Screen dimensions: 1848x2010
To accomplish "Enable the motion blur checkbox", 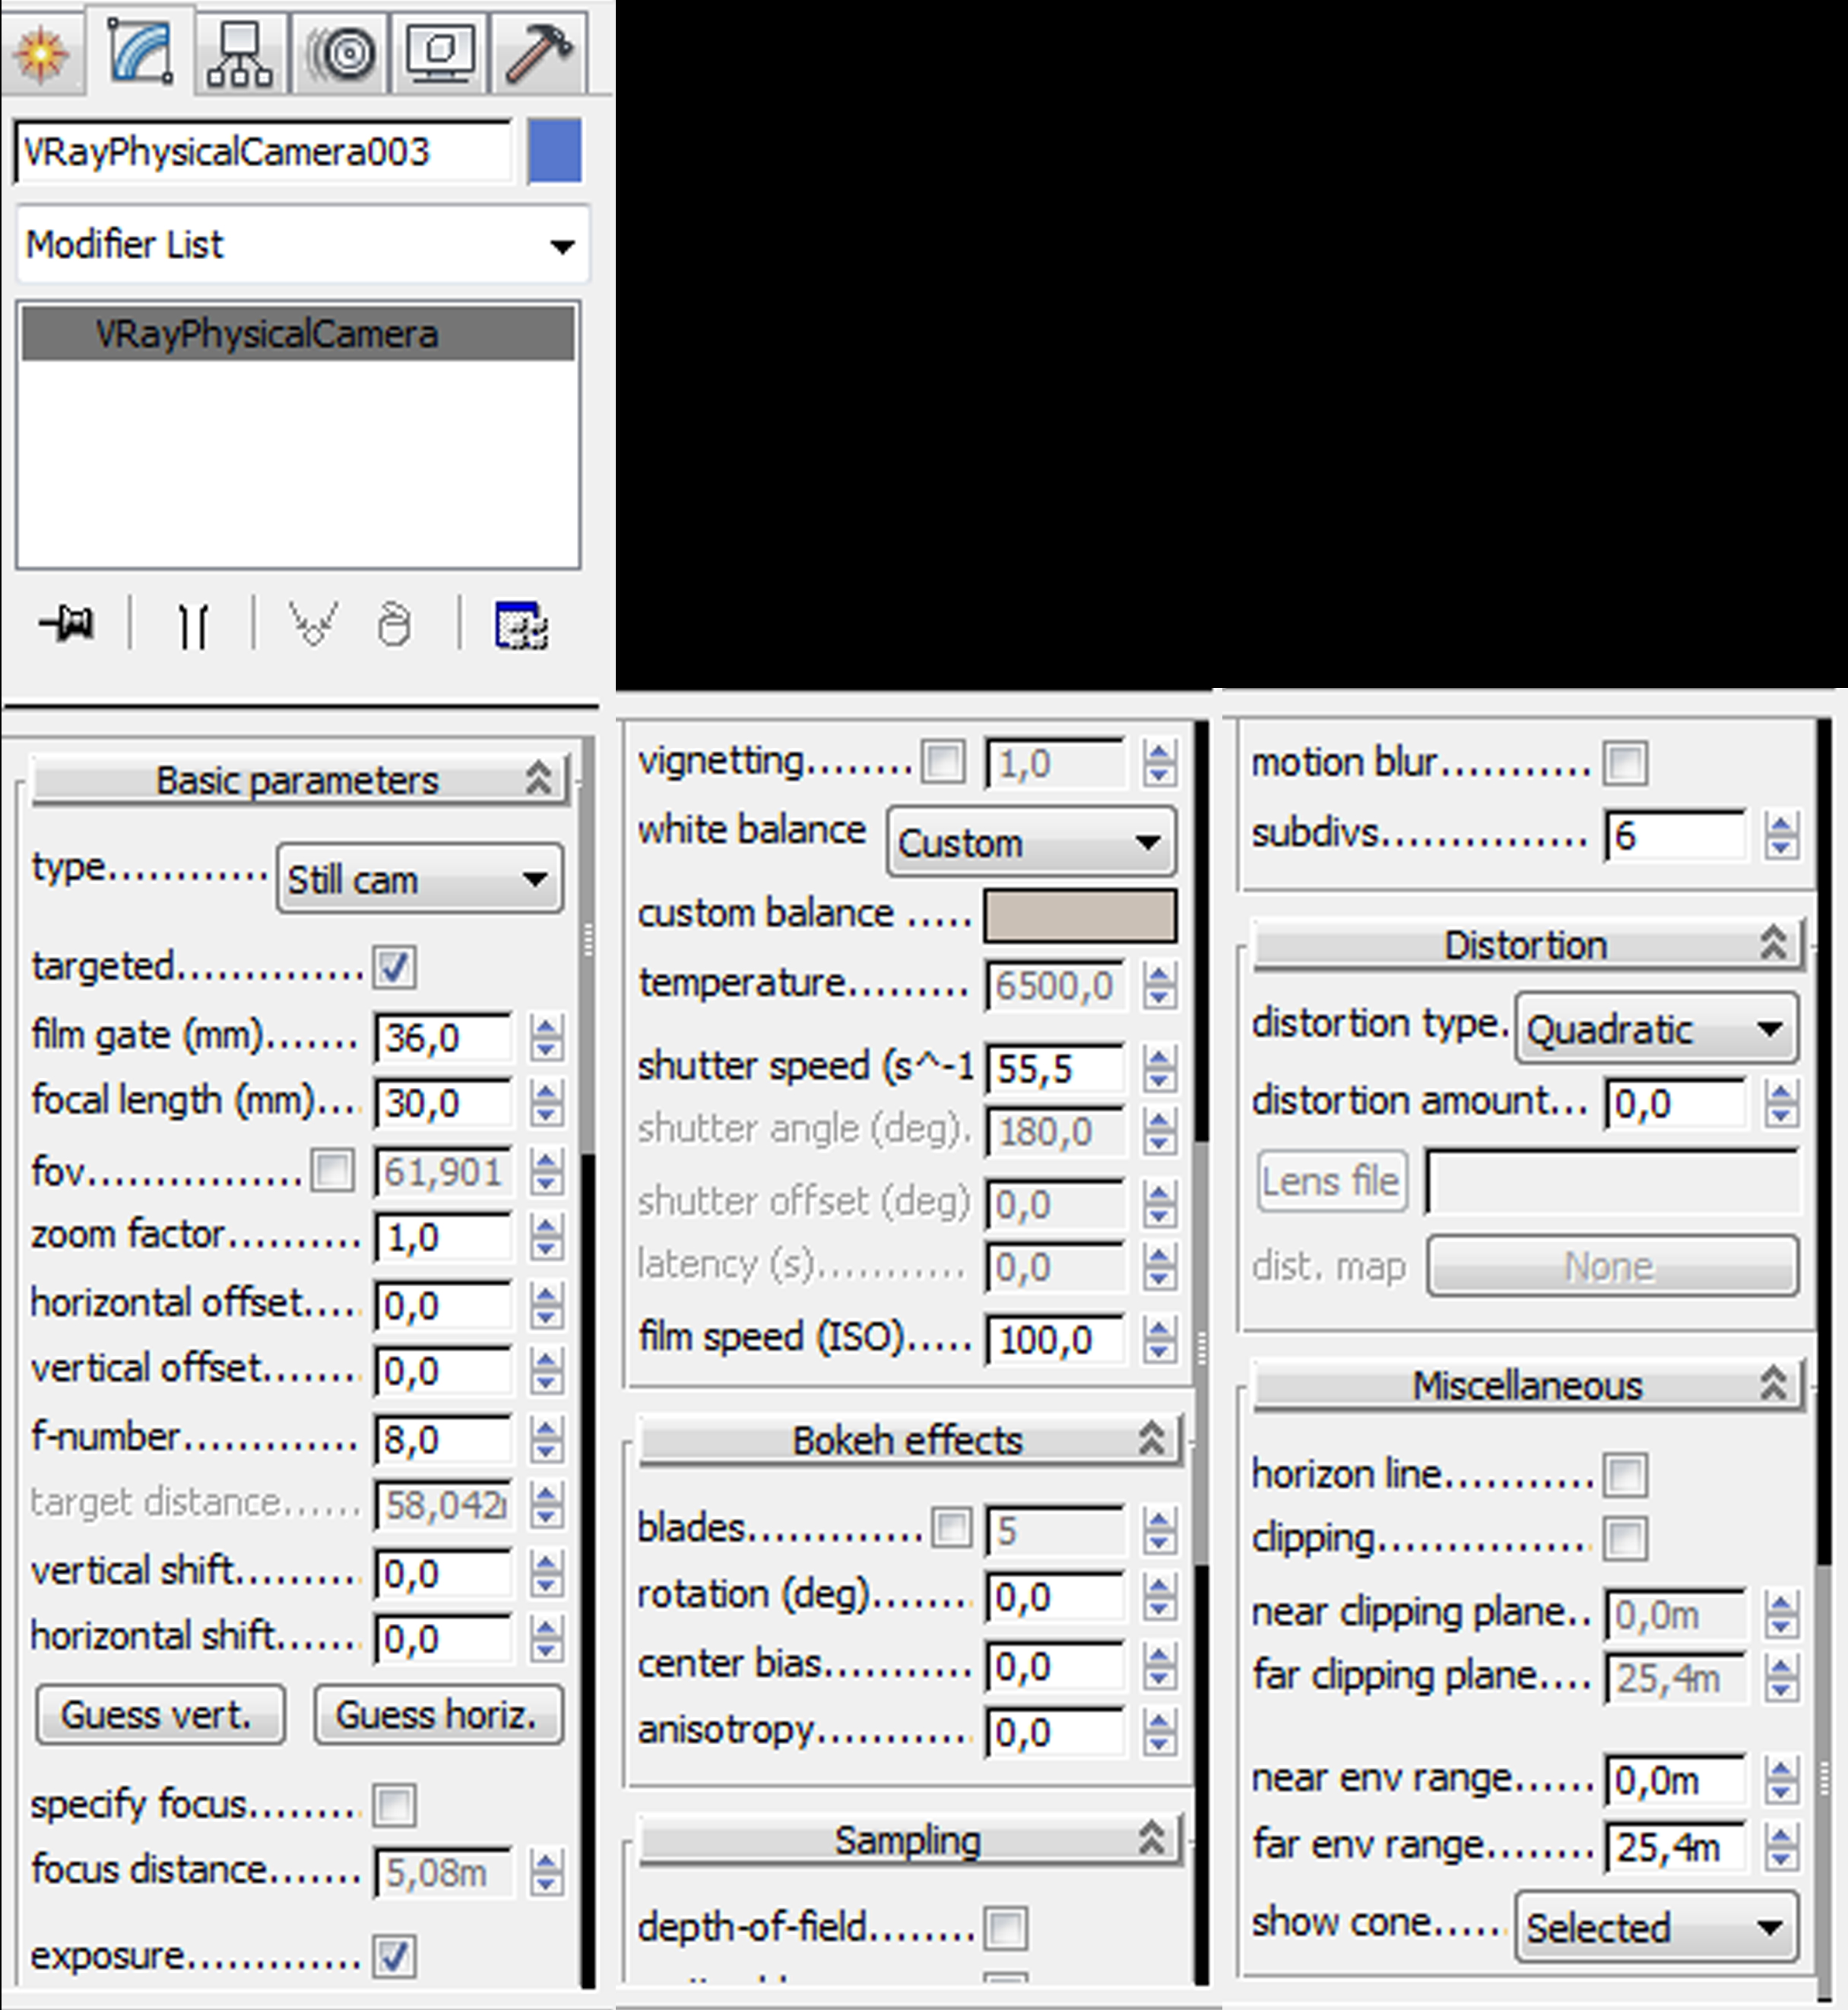I will coord(1625,764).
